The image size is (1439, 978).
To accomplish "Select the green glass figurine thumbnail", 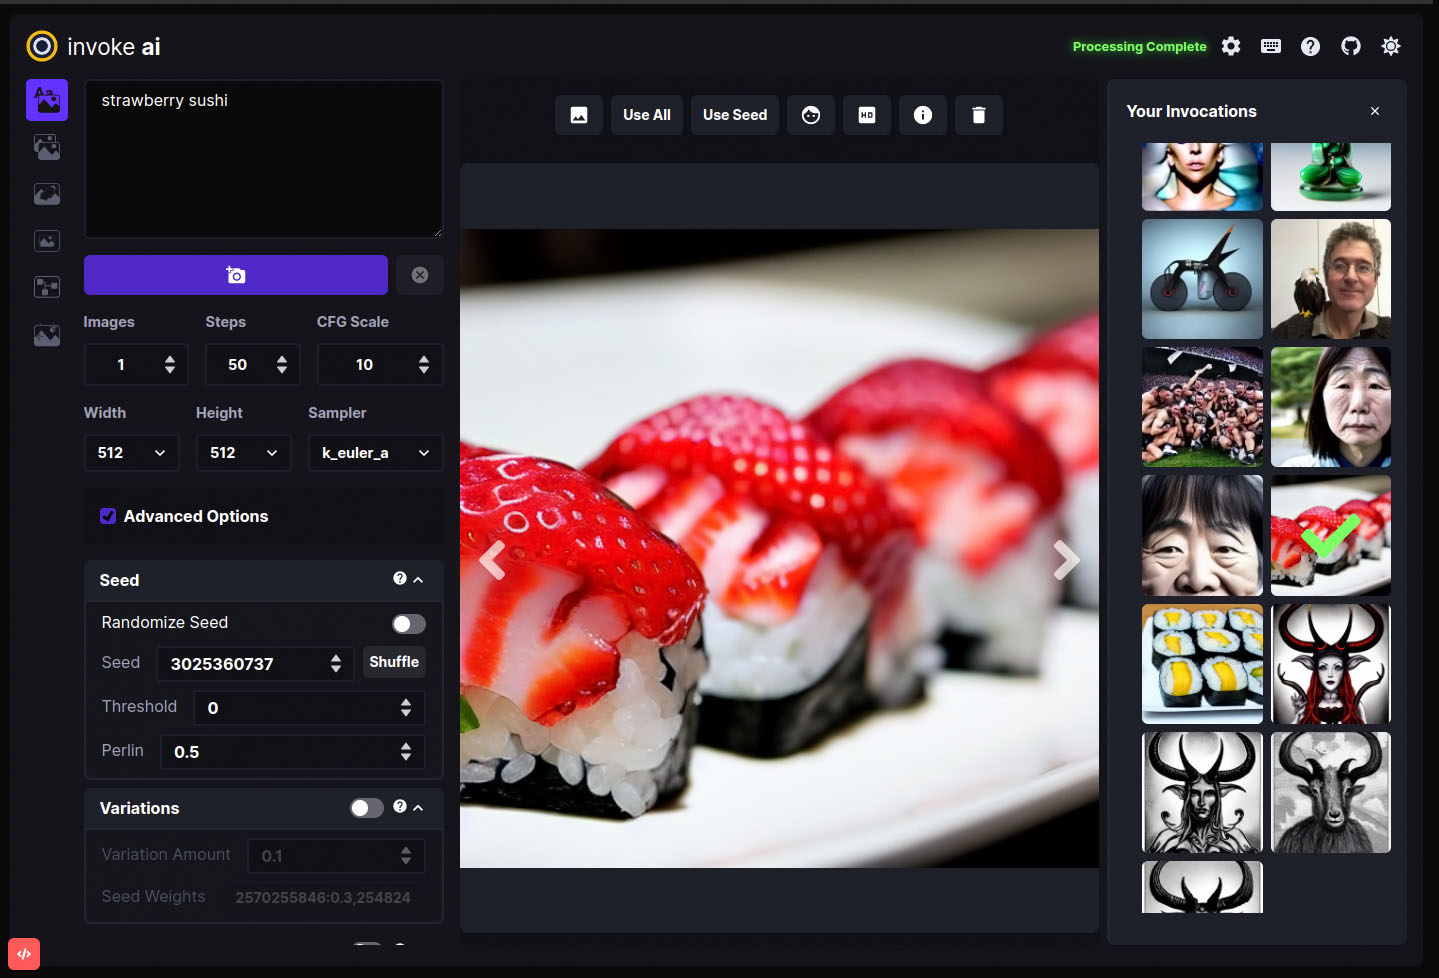I will tap(1331, 177).
